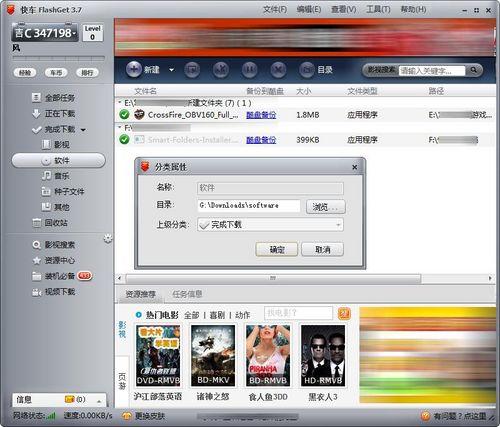Click 酷盘备份 link for Smart-Folders file
This screenshot has width=500, height=427.
point(261,140)
